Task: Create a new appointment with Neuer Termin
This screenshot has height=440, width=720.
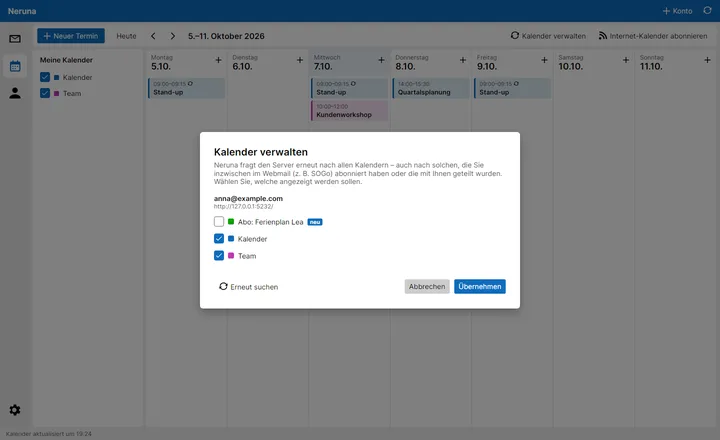Action: click(71, 36)
